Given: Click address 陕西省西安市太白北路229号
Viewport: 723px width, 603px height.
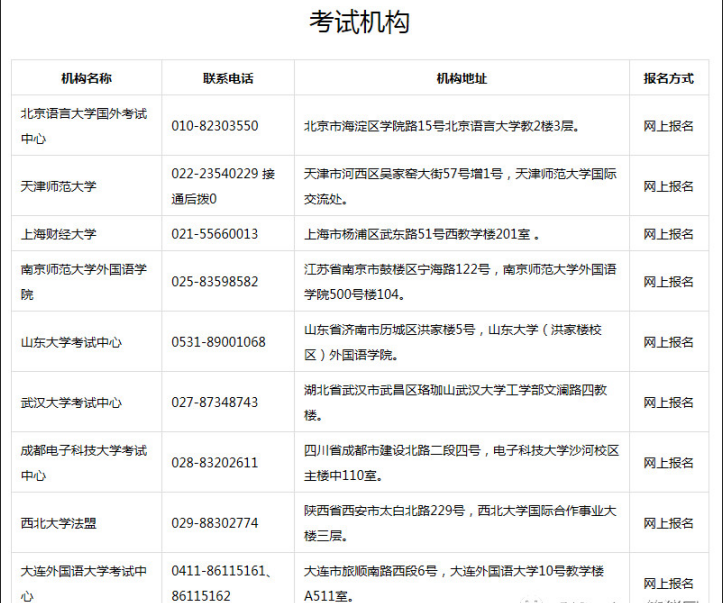Looking at the screenshot, I should pyautogui.click(x=385, y=511).
